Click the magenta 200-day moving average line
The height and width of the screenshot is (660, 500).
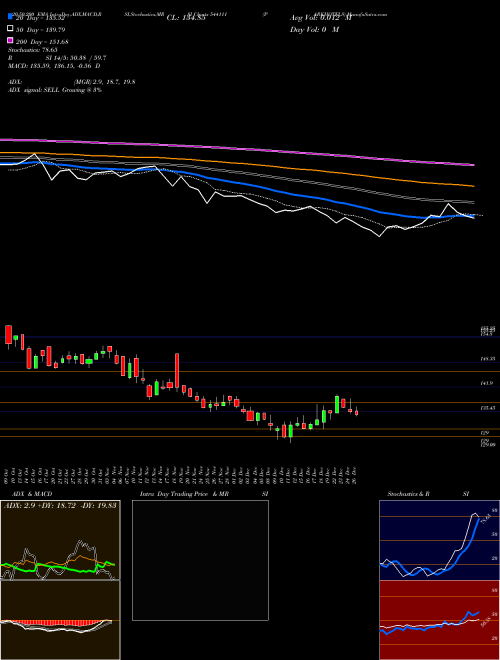tap(236, 148)
